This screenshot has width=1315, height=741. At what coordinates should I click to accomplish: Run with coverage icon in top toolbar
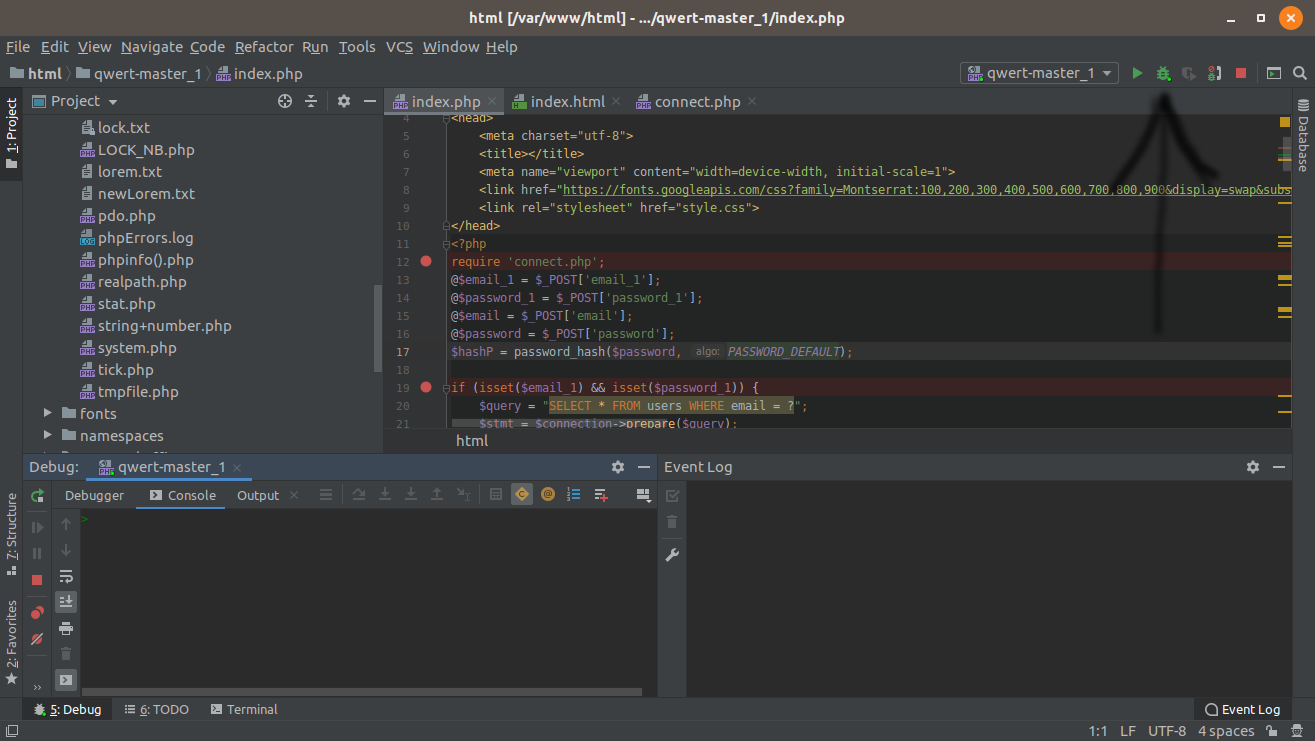1188,73
